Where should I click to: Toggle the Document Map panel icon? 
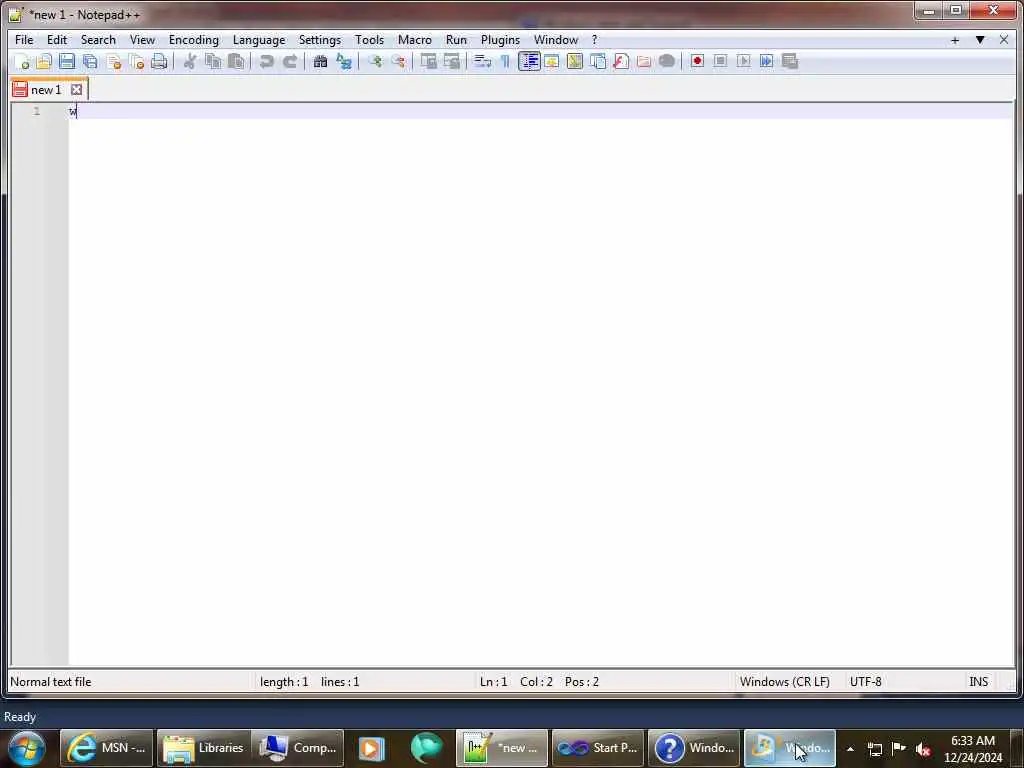click(x=575, y=61)
